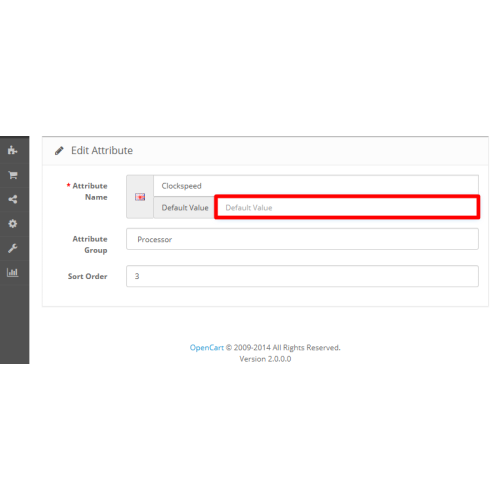This screenshot has width=500, height=500.
Task: Click the language flag icon
Action: pyautogui.click(x=140, y=197)
